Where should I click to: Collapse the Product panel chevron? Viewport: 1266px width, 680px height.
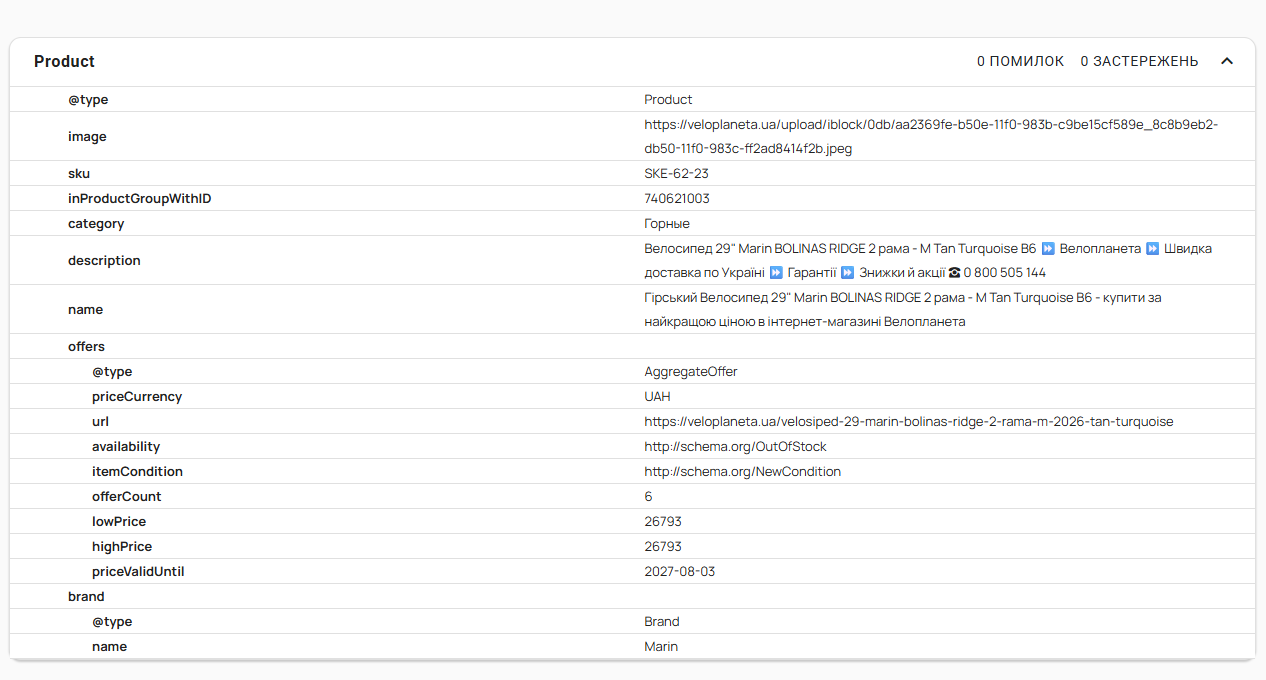pos(1227,61)
